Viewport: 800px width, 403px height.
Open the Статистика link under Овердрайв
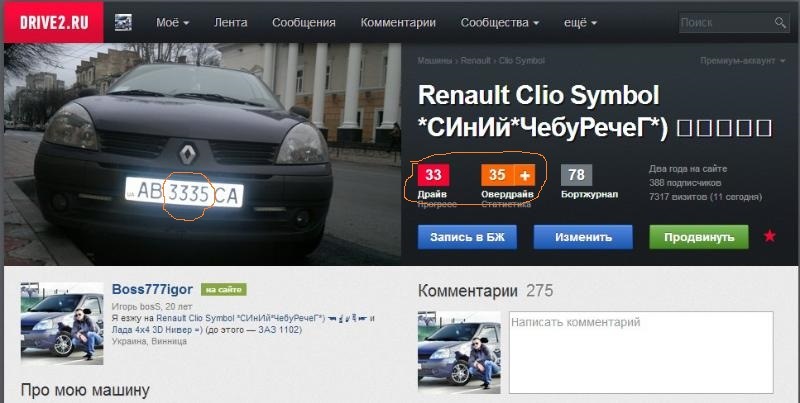[506, 204]
